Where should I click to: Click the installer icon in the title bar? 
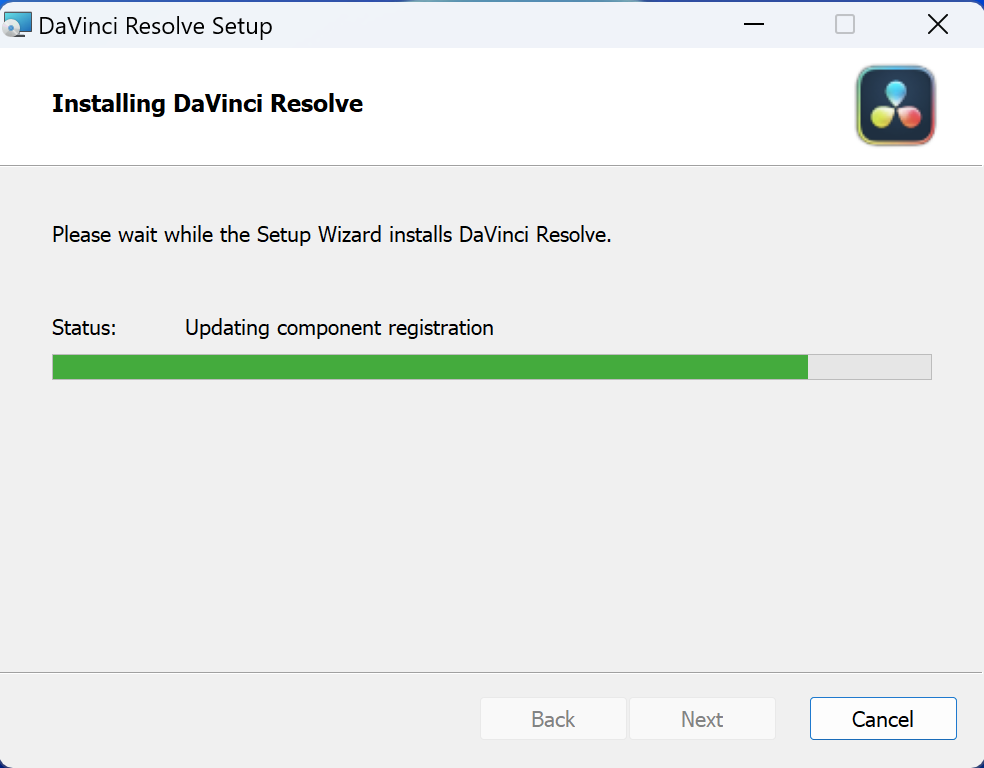(19, 25)
